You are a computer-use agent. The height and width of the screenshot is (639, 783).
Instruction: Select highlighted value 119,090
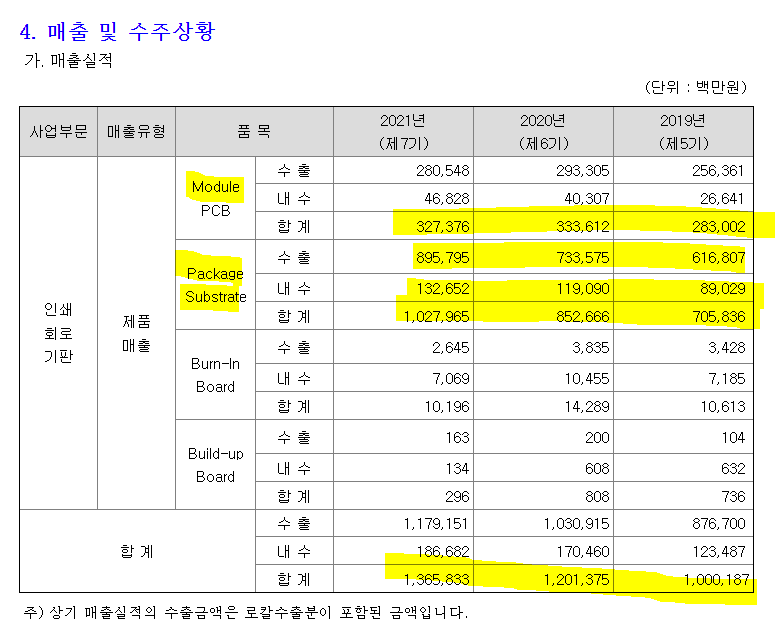[583, 289]
